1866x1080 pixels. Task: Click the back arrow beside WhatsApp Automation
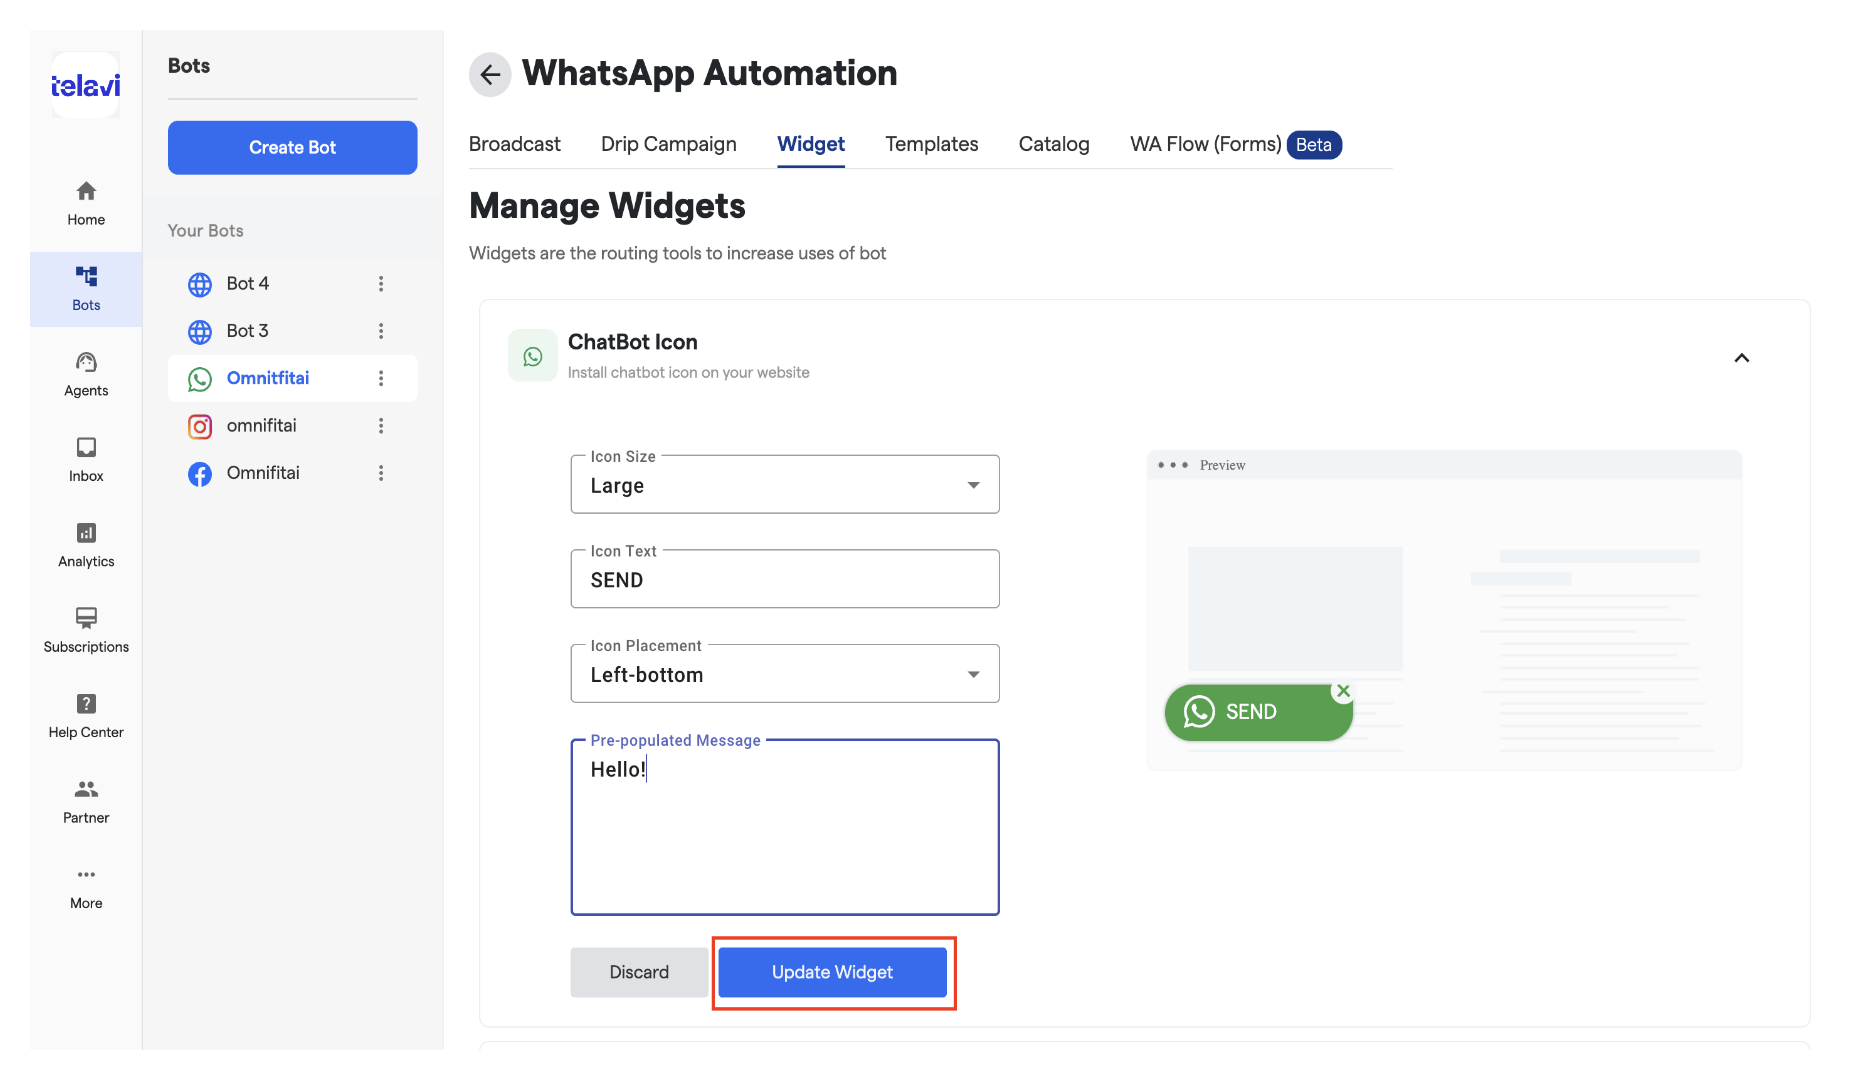pyautogui.click(x=490, y=74)
